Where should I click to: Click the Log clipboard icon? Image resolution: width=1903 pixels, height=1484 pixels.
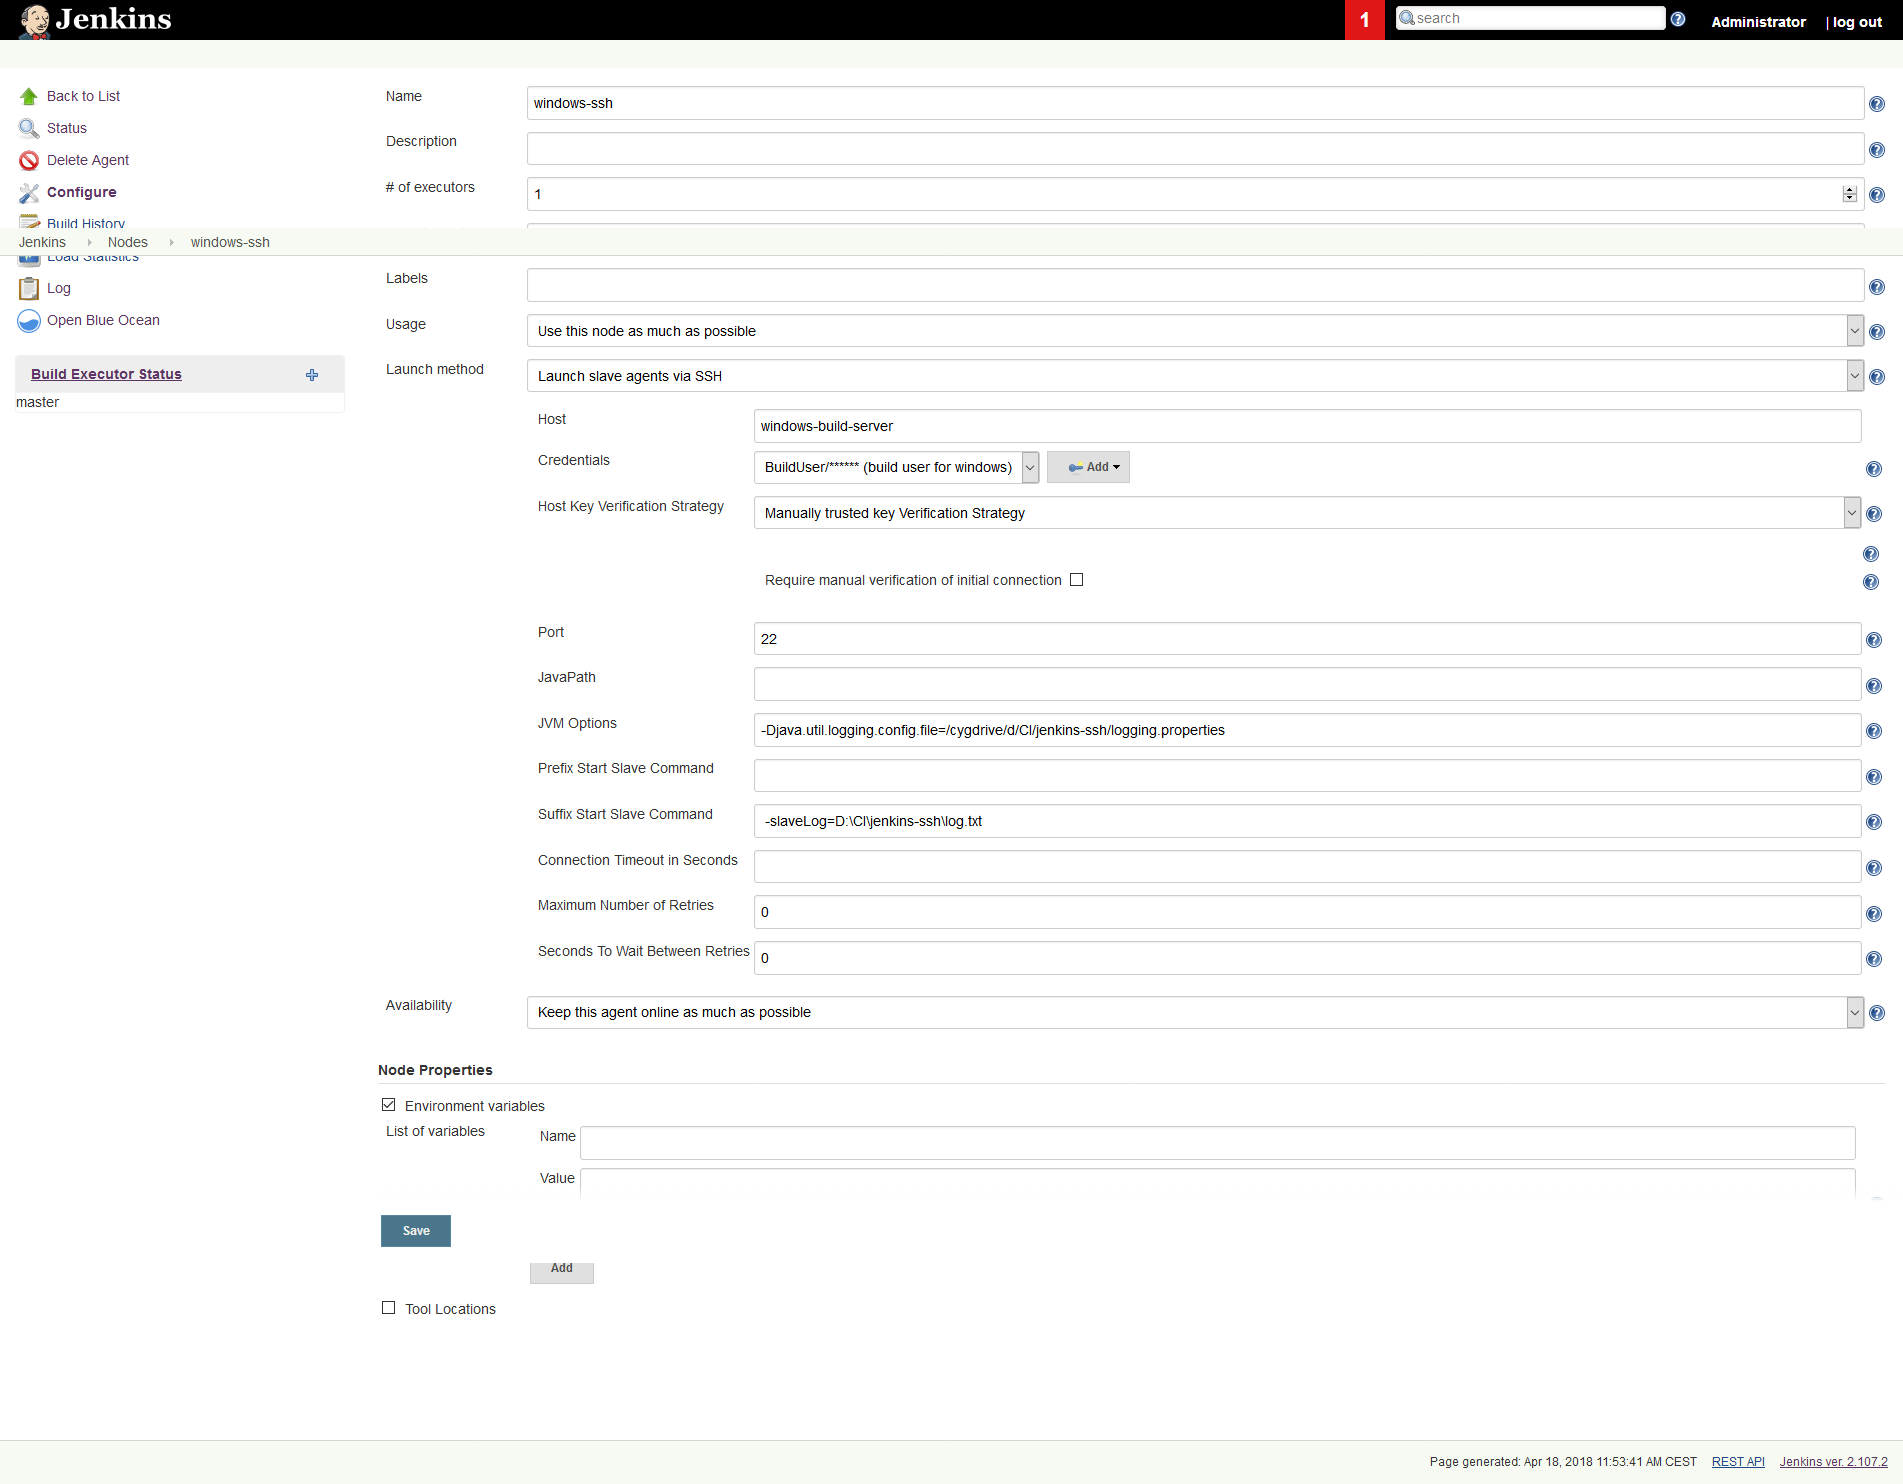coord(29,288)
